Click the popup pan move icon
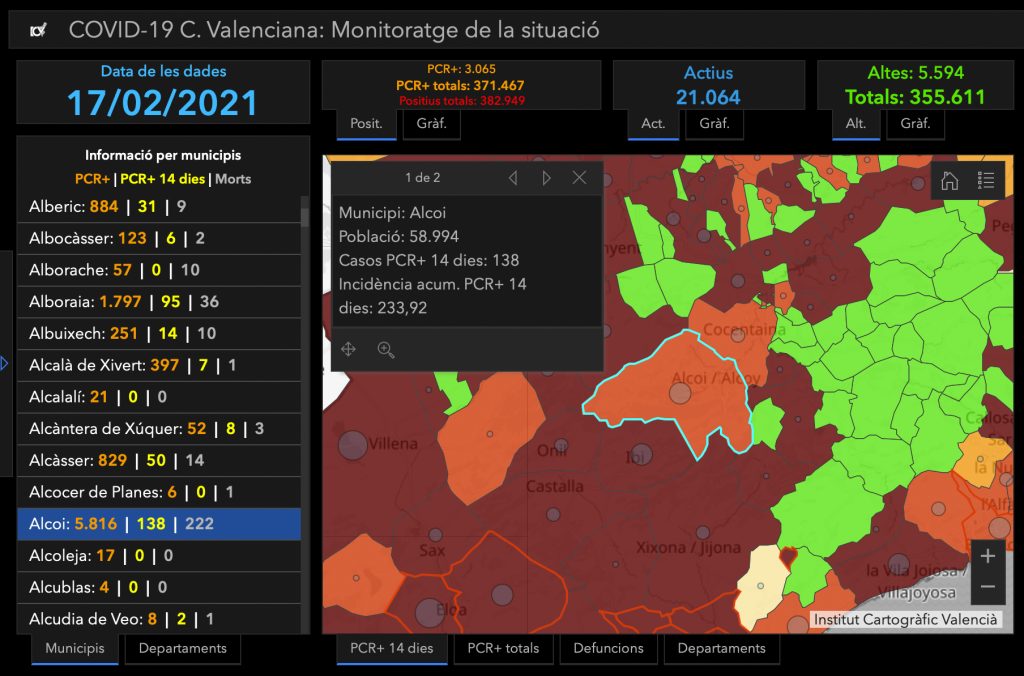Image resolution: width=1024 pixels, height=676 pixels. pyautogui.click(x=349, y=349)
